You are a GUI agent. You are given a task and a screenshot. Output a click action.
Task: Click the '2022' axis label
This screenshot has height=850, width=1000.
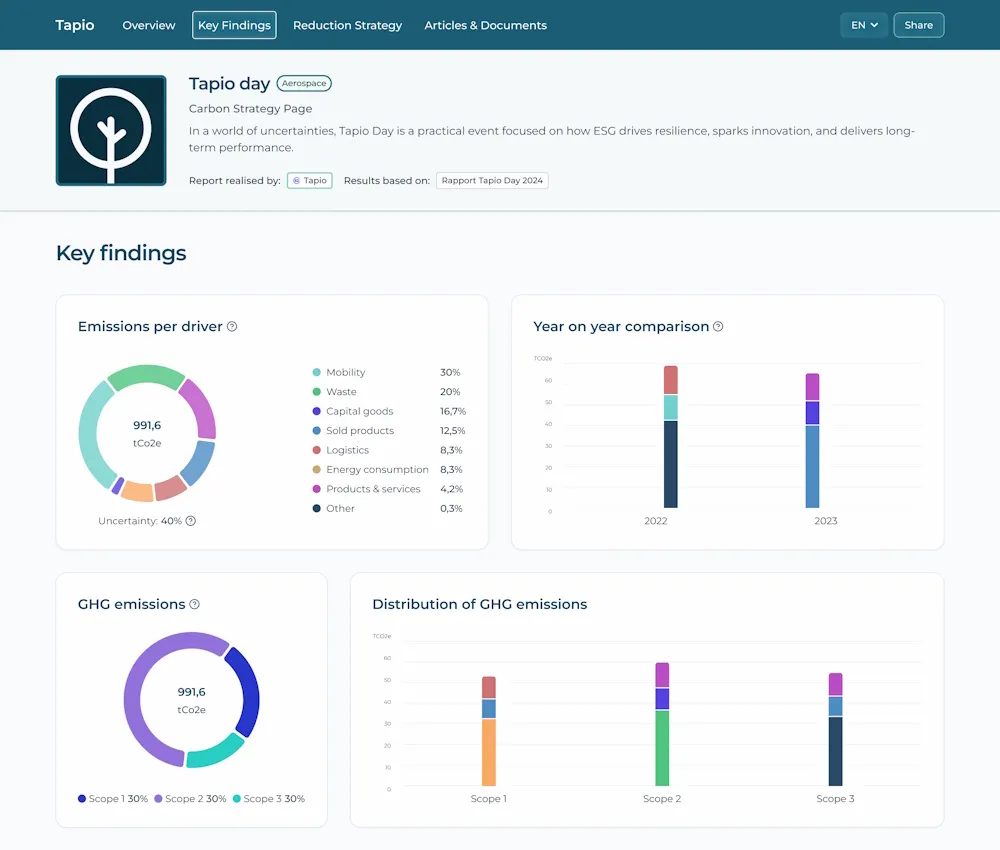(x=656, y=521)
